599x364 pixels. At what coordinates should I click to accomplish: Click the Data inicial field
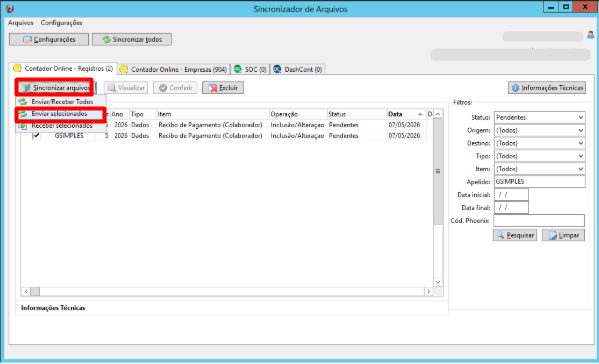[511, 195]
